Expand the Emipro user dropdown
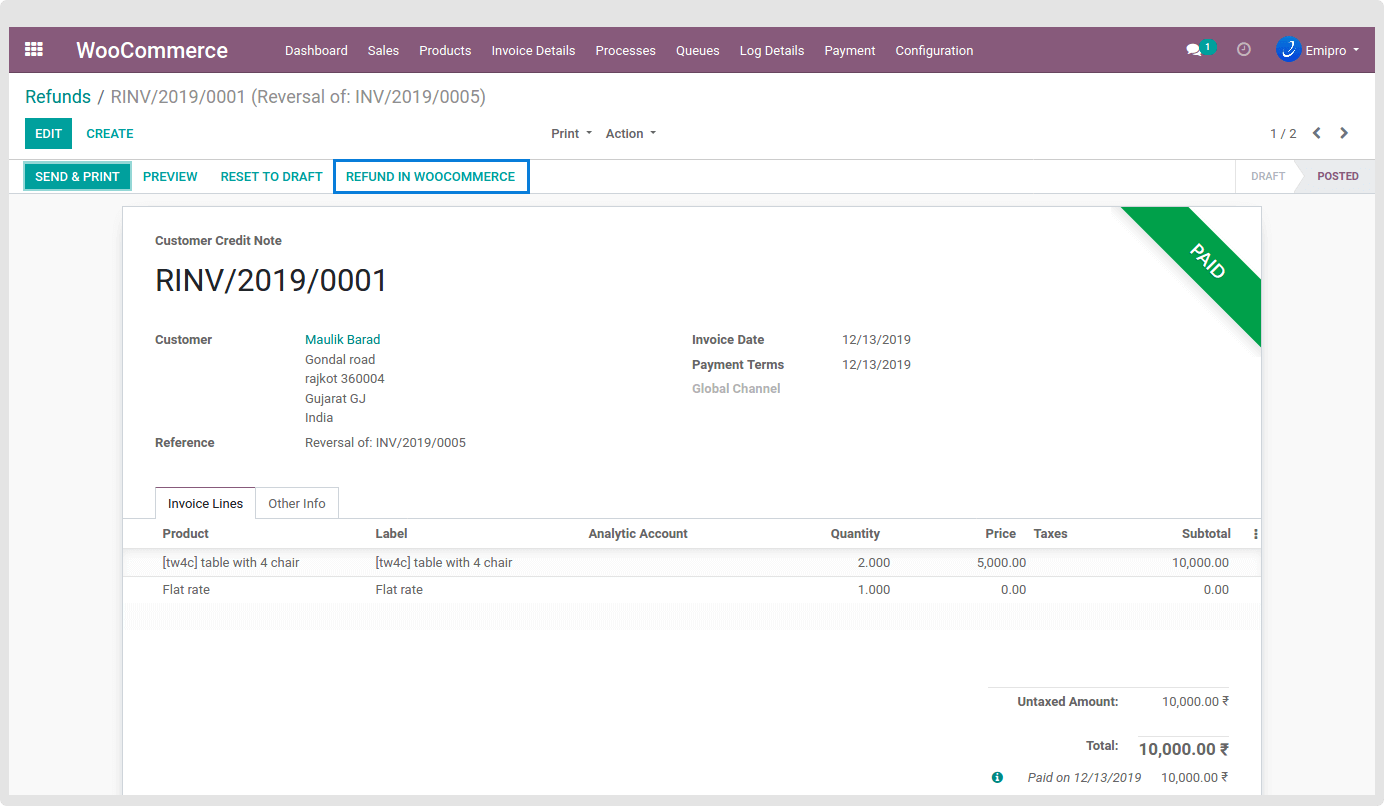Image resolution: width=1384 pixels, height=806 pixels. pos(1332,50)
